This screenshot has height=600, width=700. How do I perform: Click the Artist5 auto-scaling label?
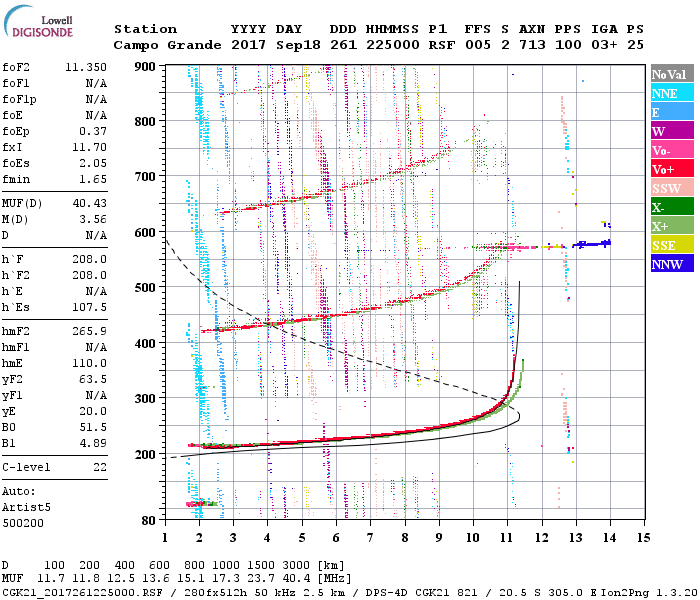pyautogui.click(x=26, y=508)
